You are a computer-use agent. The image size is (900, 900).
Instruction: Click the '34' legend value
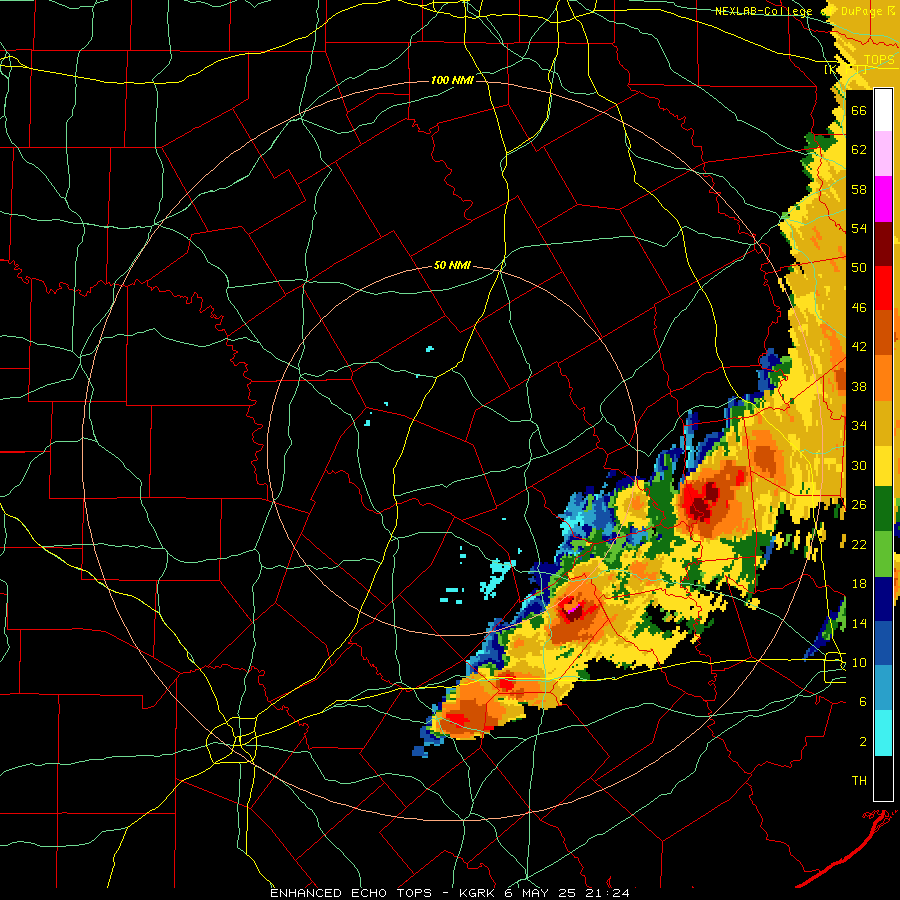pyautogui.click(x=859, y=425)
